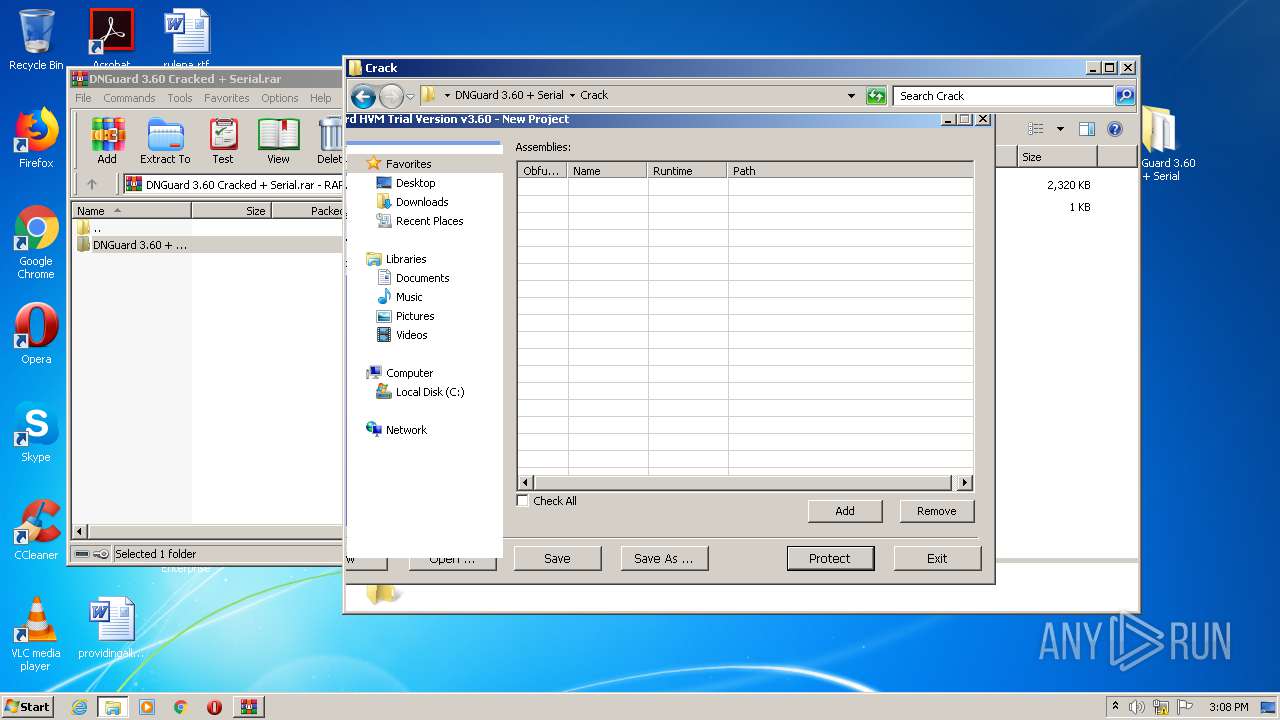
Task: Expand the DNGuard 3.60 + Serial breadcrumb arrow
Action: point(572,96)
